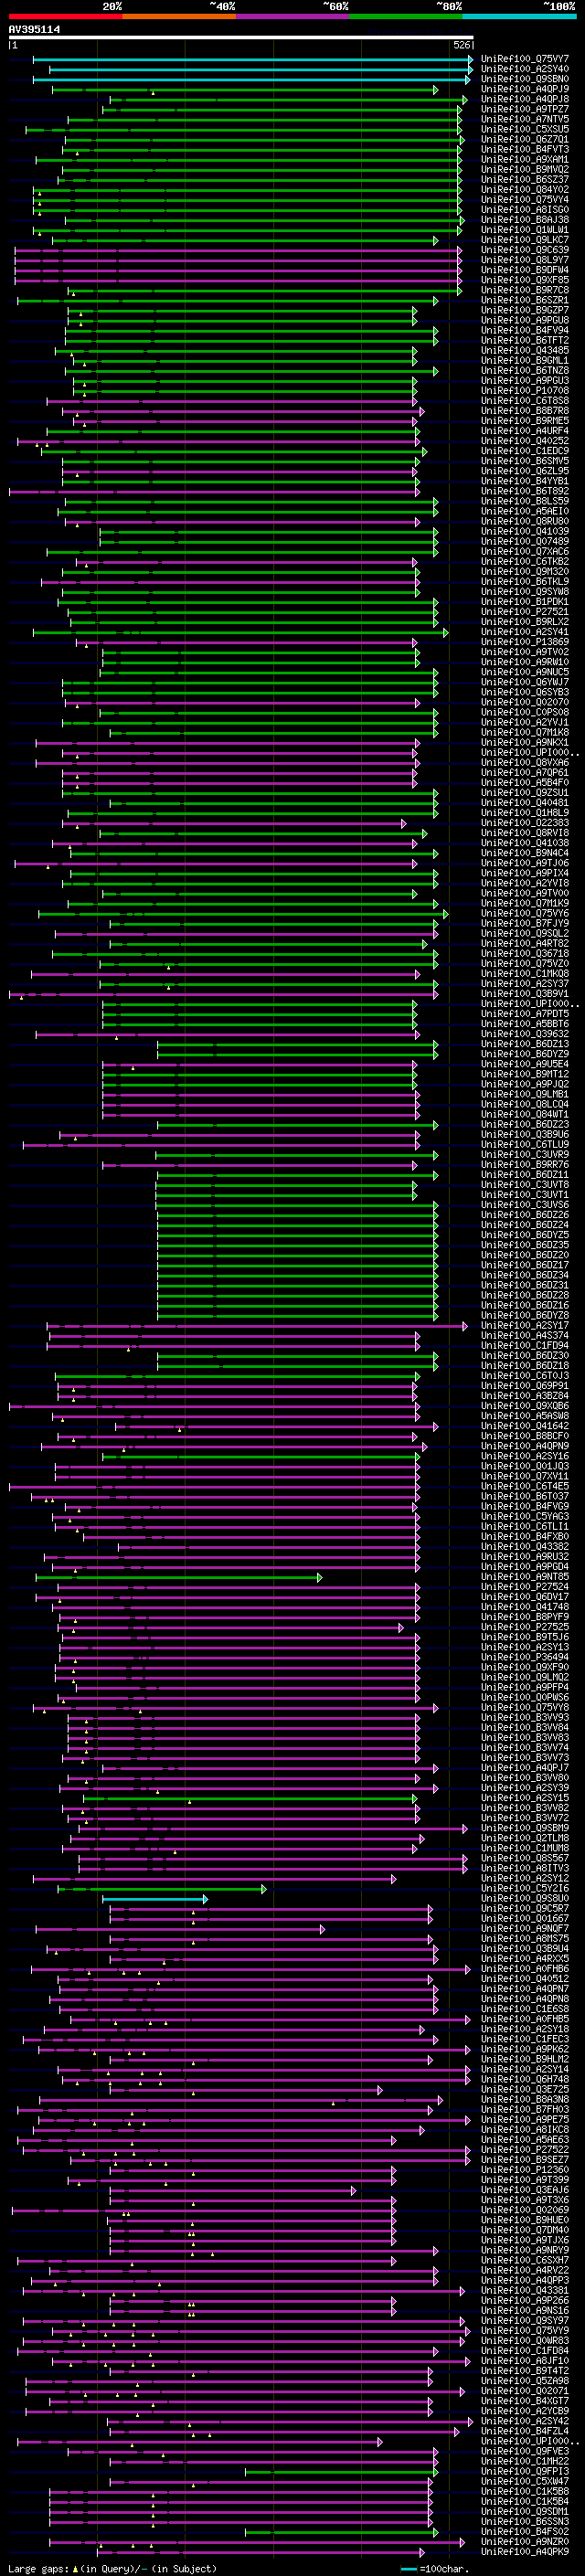Click the UniRef100_A9PJQ2 label
Screen dimensions: 585x2576
coord(525,1084)
